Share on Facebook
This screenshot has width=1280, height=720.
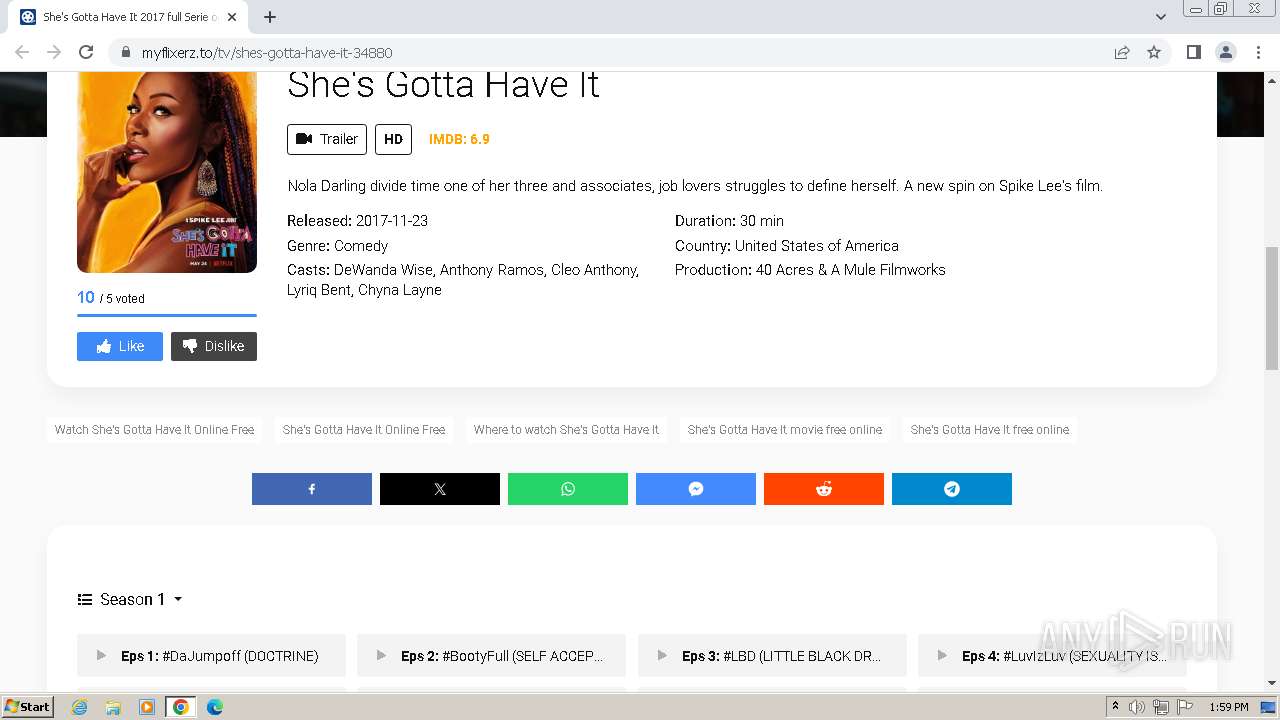coord(312,489)
